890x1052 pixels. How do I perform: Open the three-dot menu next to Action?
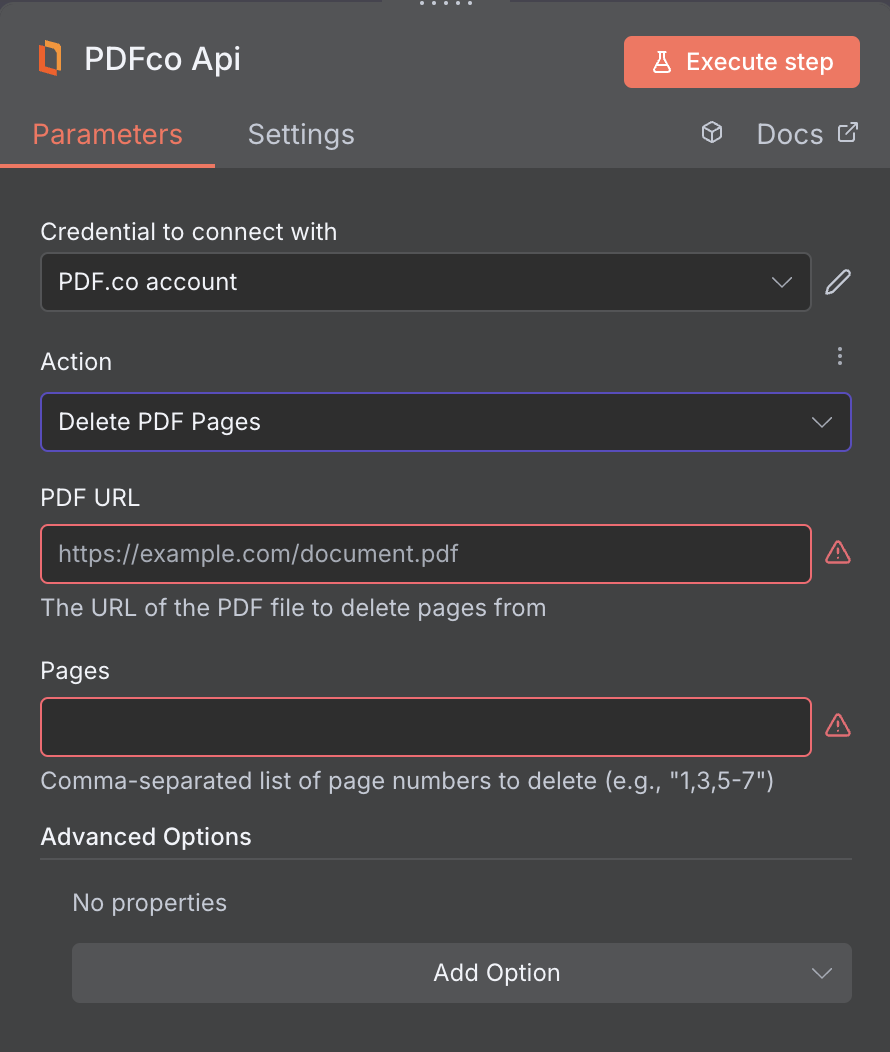[x=840, y=356]
